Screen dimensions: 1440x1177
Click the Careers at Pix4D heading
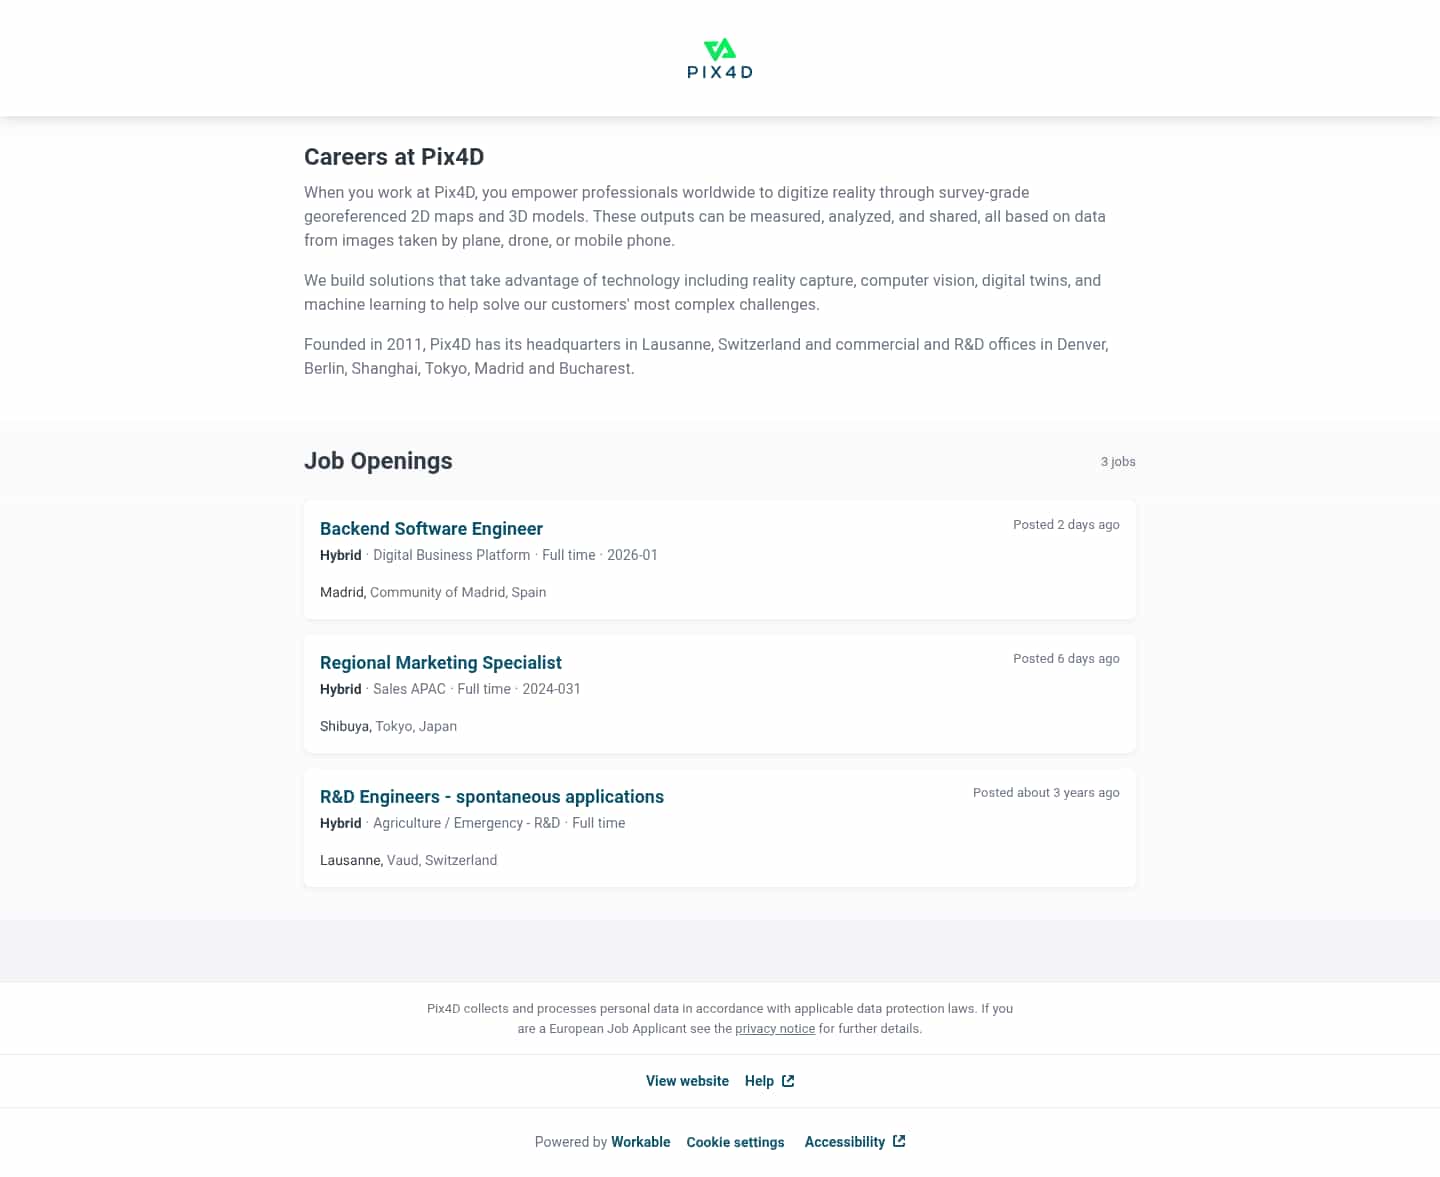tap(394, 157)
